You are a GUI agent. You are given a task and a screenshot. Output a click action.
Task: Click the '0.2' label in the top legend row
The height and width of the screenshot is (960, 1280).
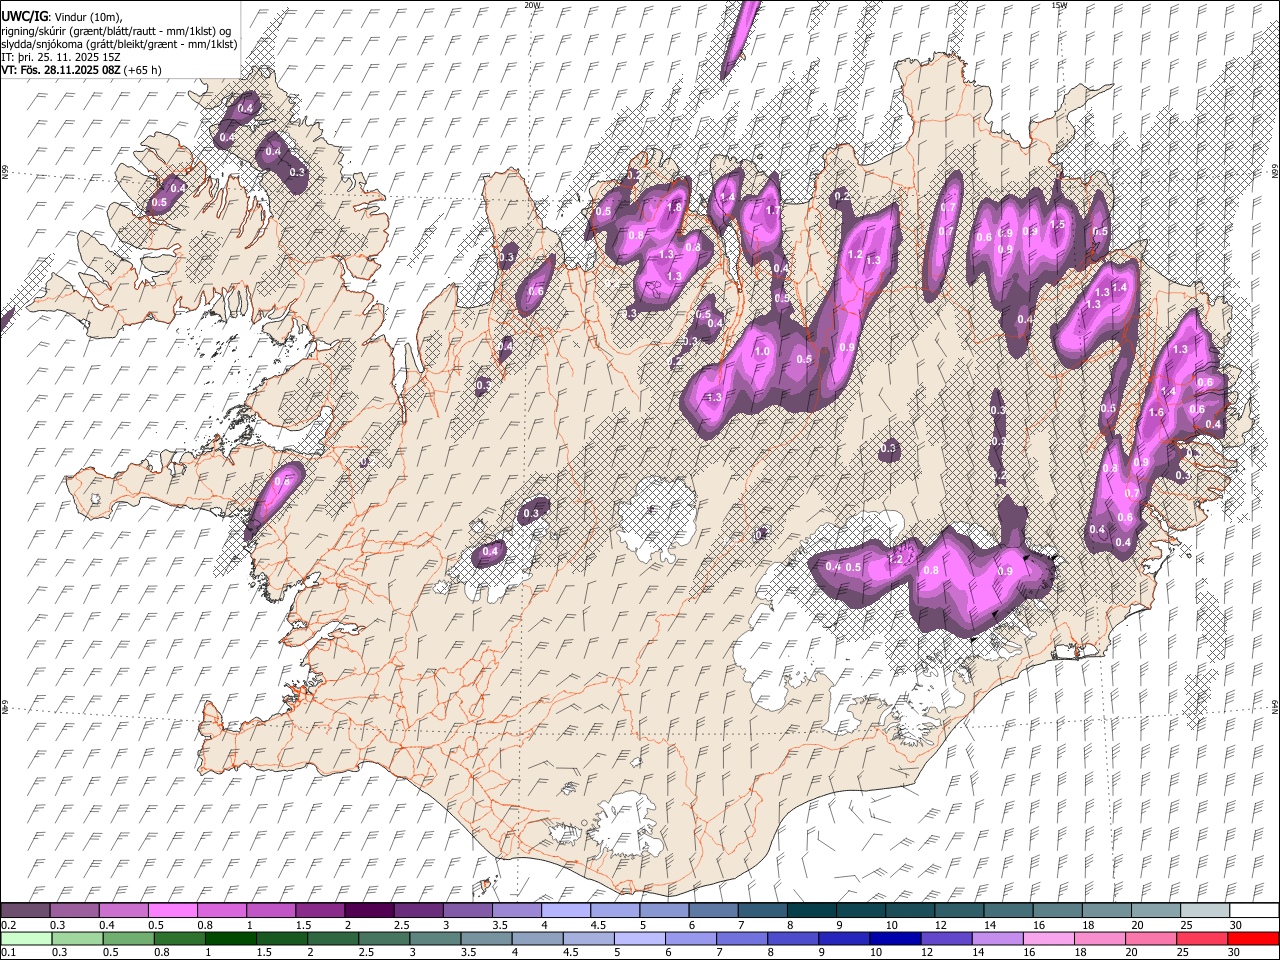(x=8, y=925)
